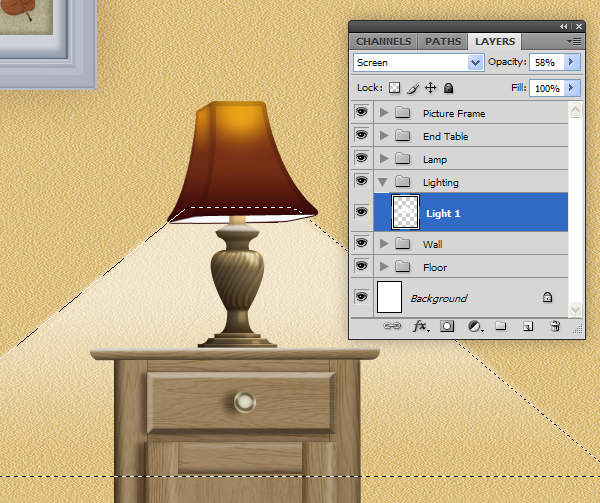Lock transparent pixels
This screenshot has height=503, width=600.
(395, 88)
